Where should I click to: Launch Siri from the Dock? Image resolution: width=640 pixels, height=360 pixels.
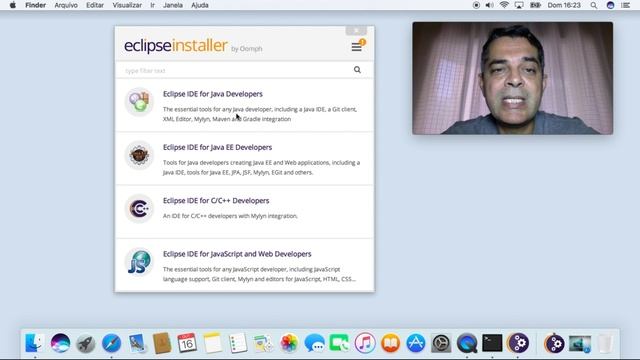[60, 343]
